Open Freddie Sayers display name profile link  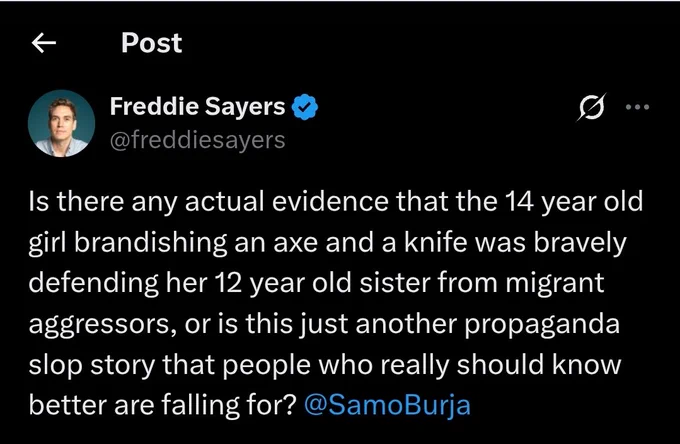pos(198,106)
